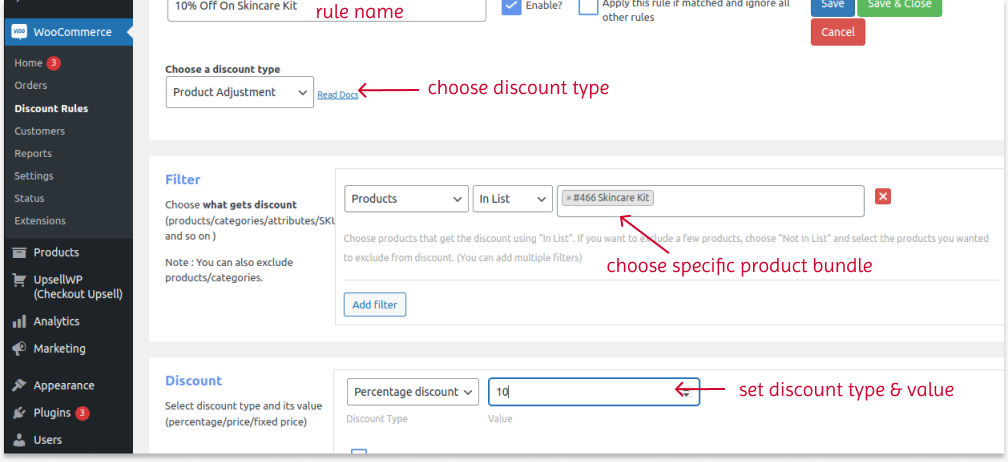This screenshot has height=462, width=1008.
Task: Open Home submenu item
Action: [x=28, y=63]
